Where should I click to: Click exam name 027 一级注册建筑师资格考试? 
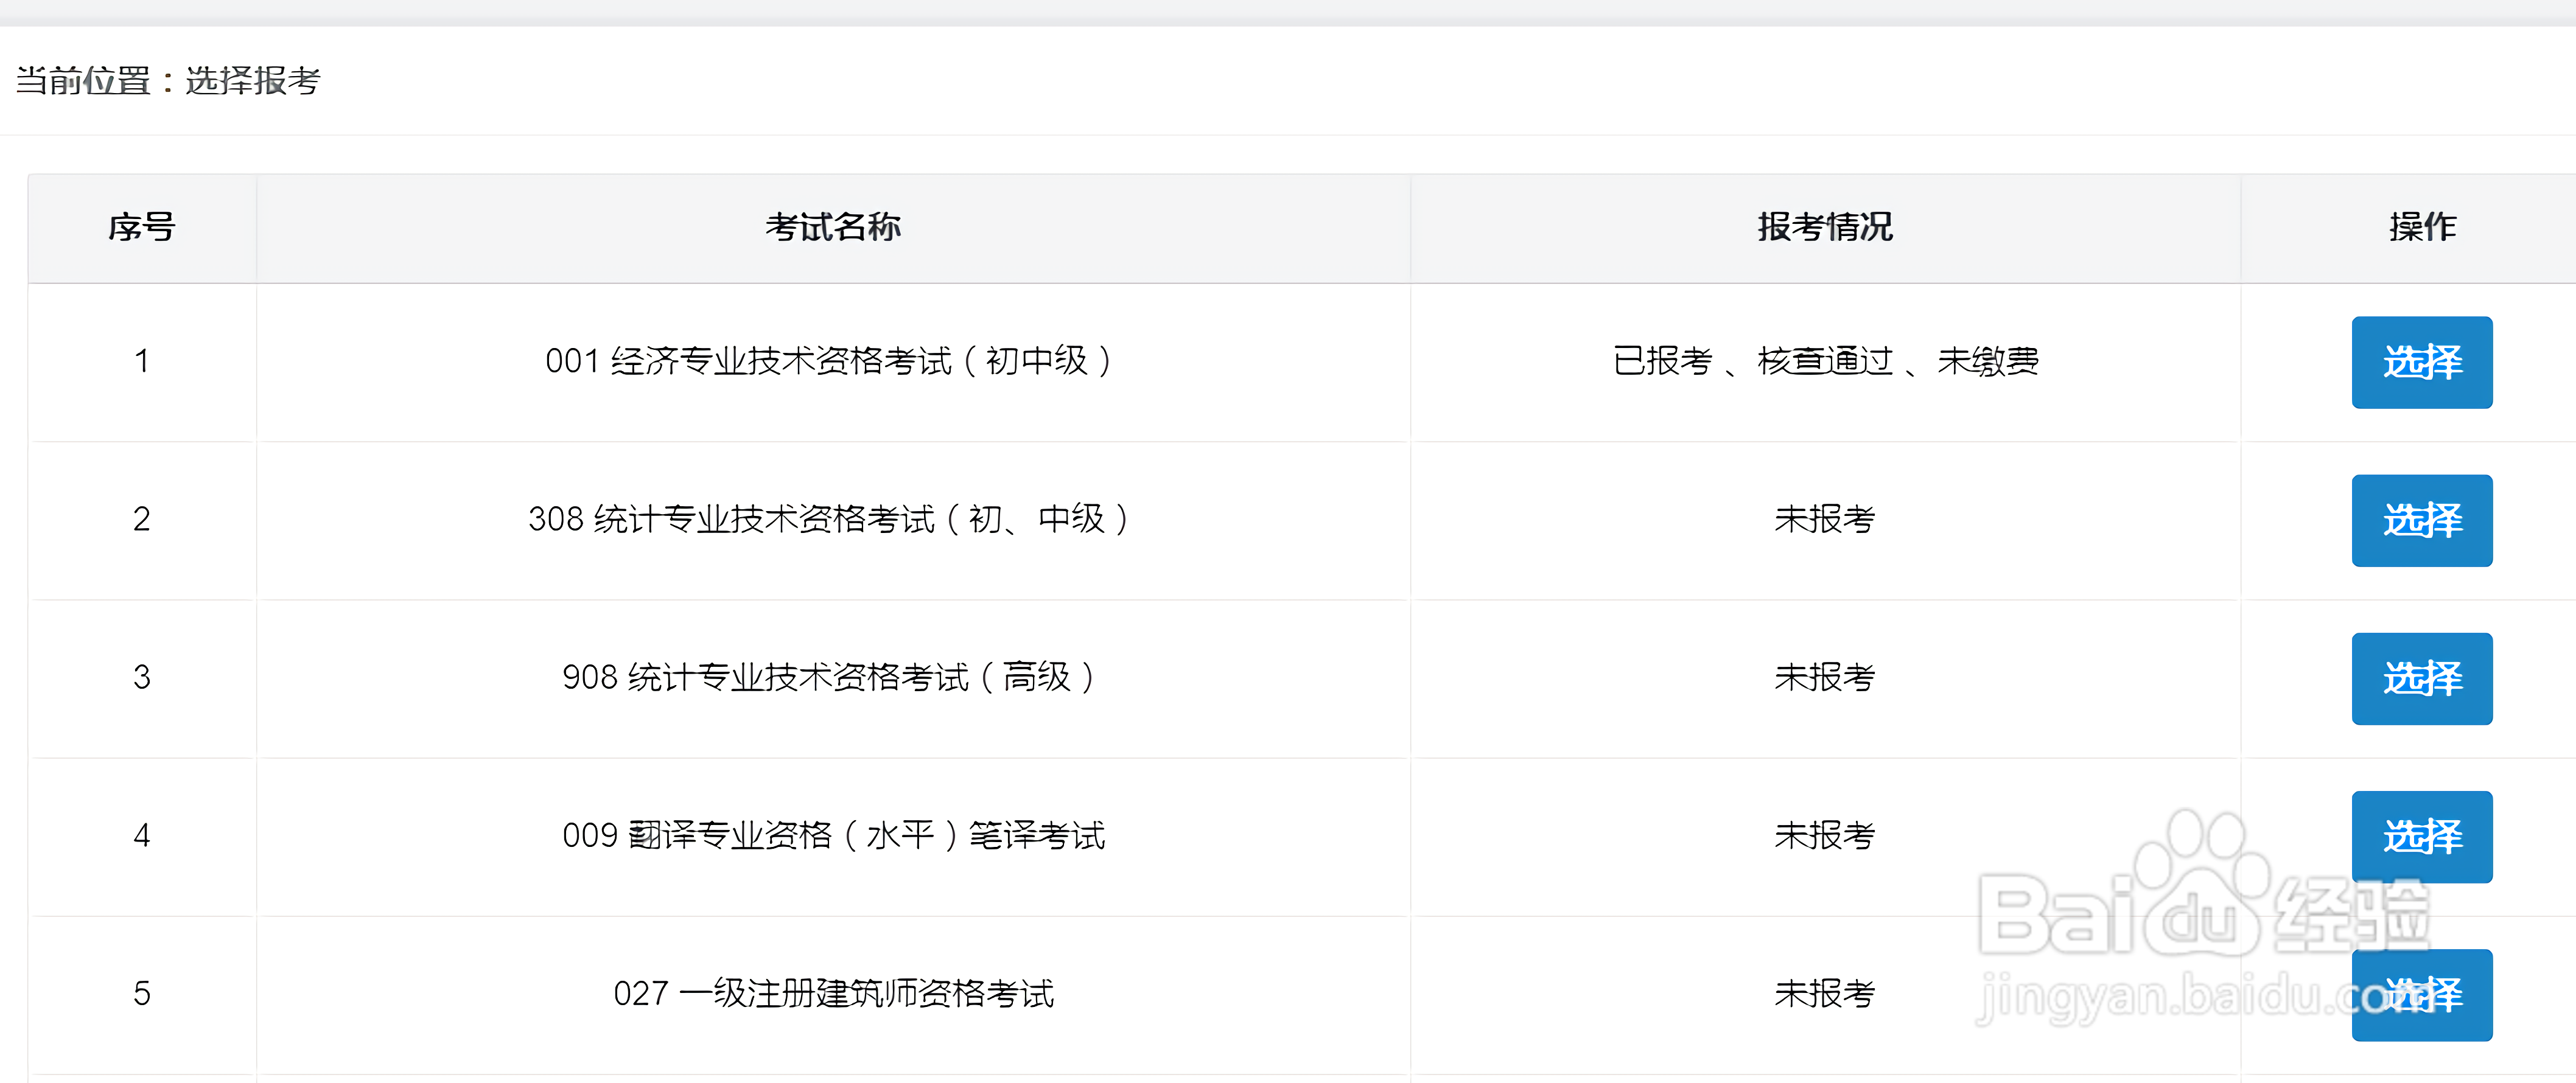(833, 993)
